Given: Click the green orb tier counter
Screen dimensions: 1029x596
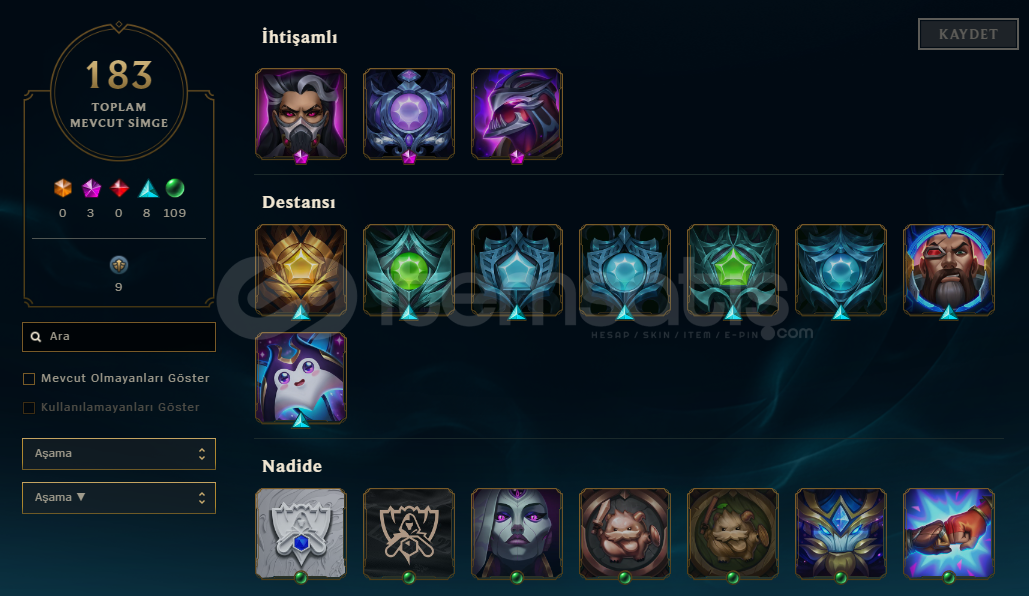Looking at the screenshot, I should coord(175,199).
